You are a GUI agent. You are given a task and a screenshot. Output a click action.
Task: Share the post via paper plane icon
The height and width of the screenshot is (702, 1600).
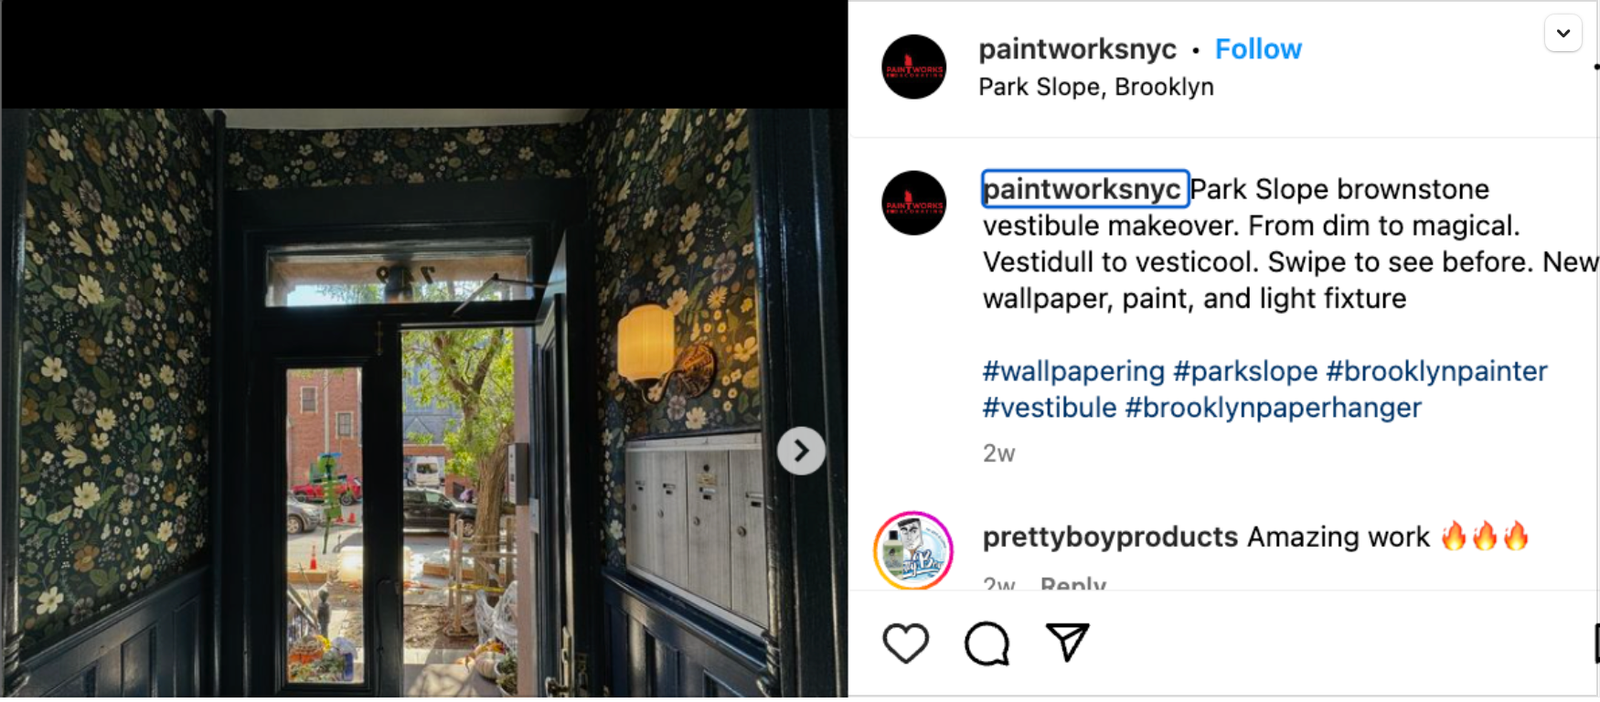pos(1067,642)
